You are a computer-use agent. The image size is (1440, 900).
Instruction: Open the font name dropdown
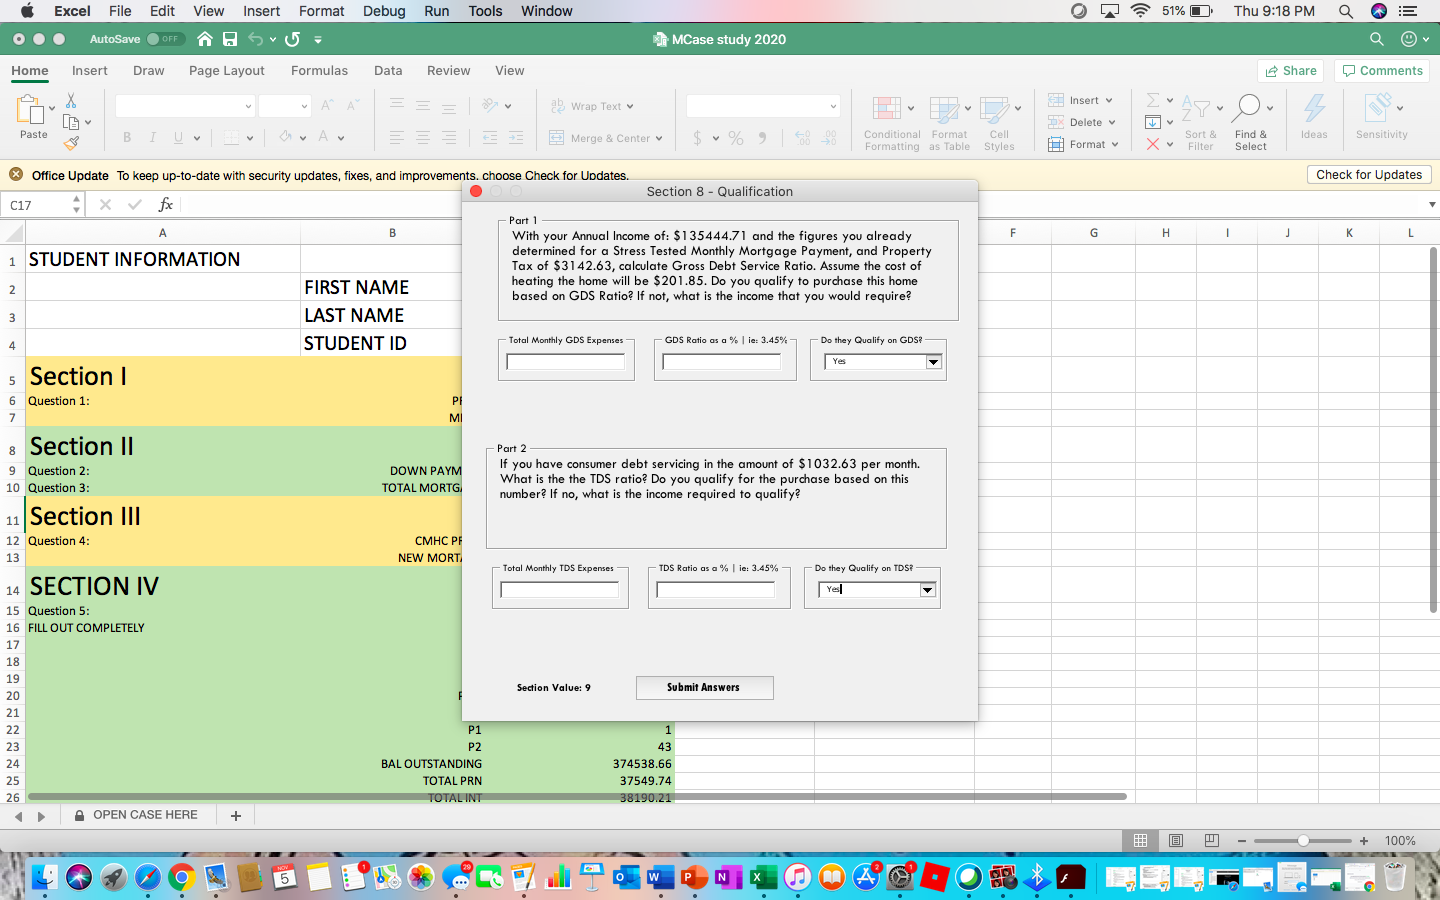coord(248,106)
